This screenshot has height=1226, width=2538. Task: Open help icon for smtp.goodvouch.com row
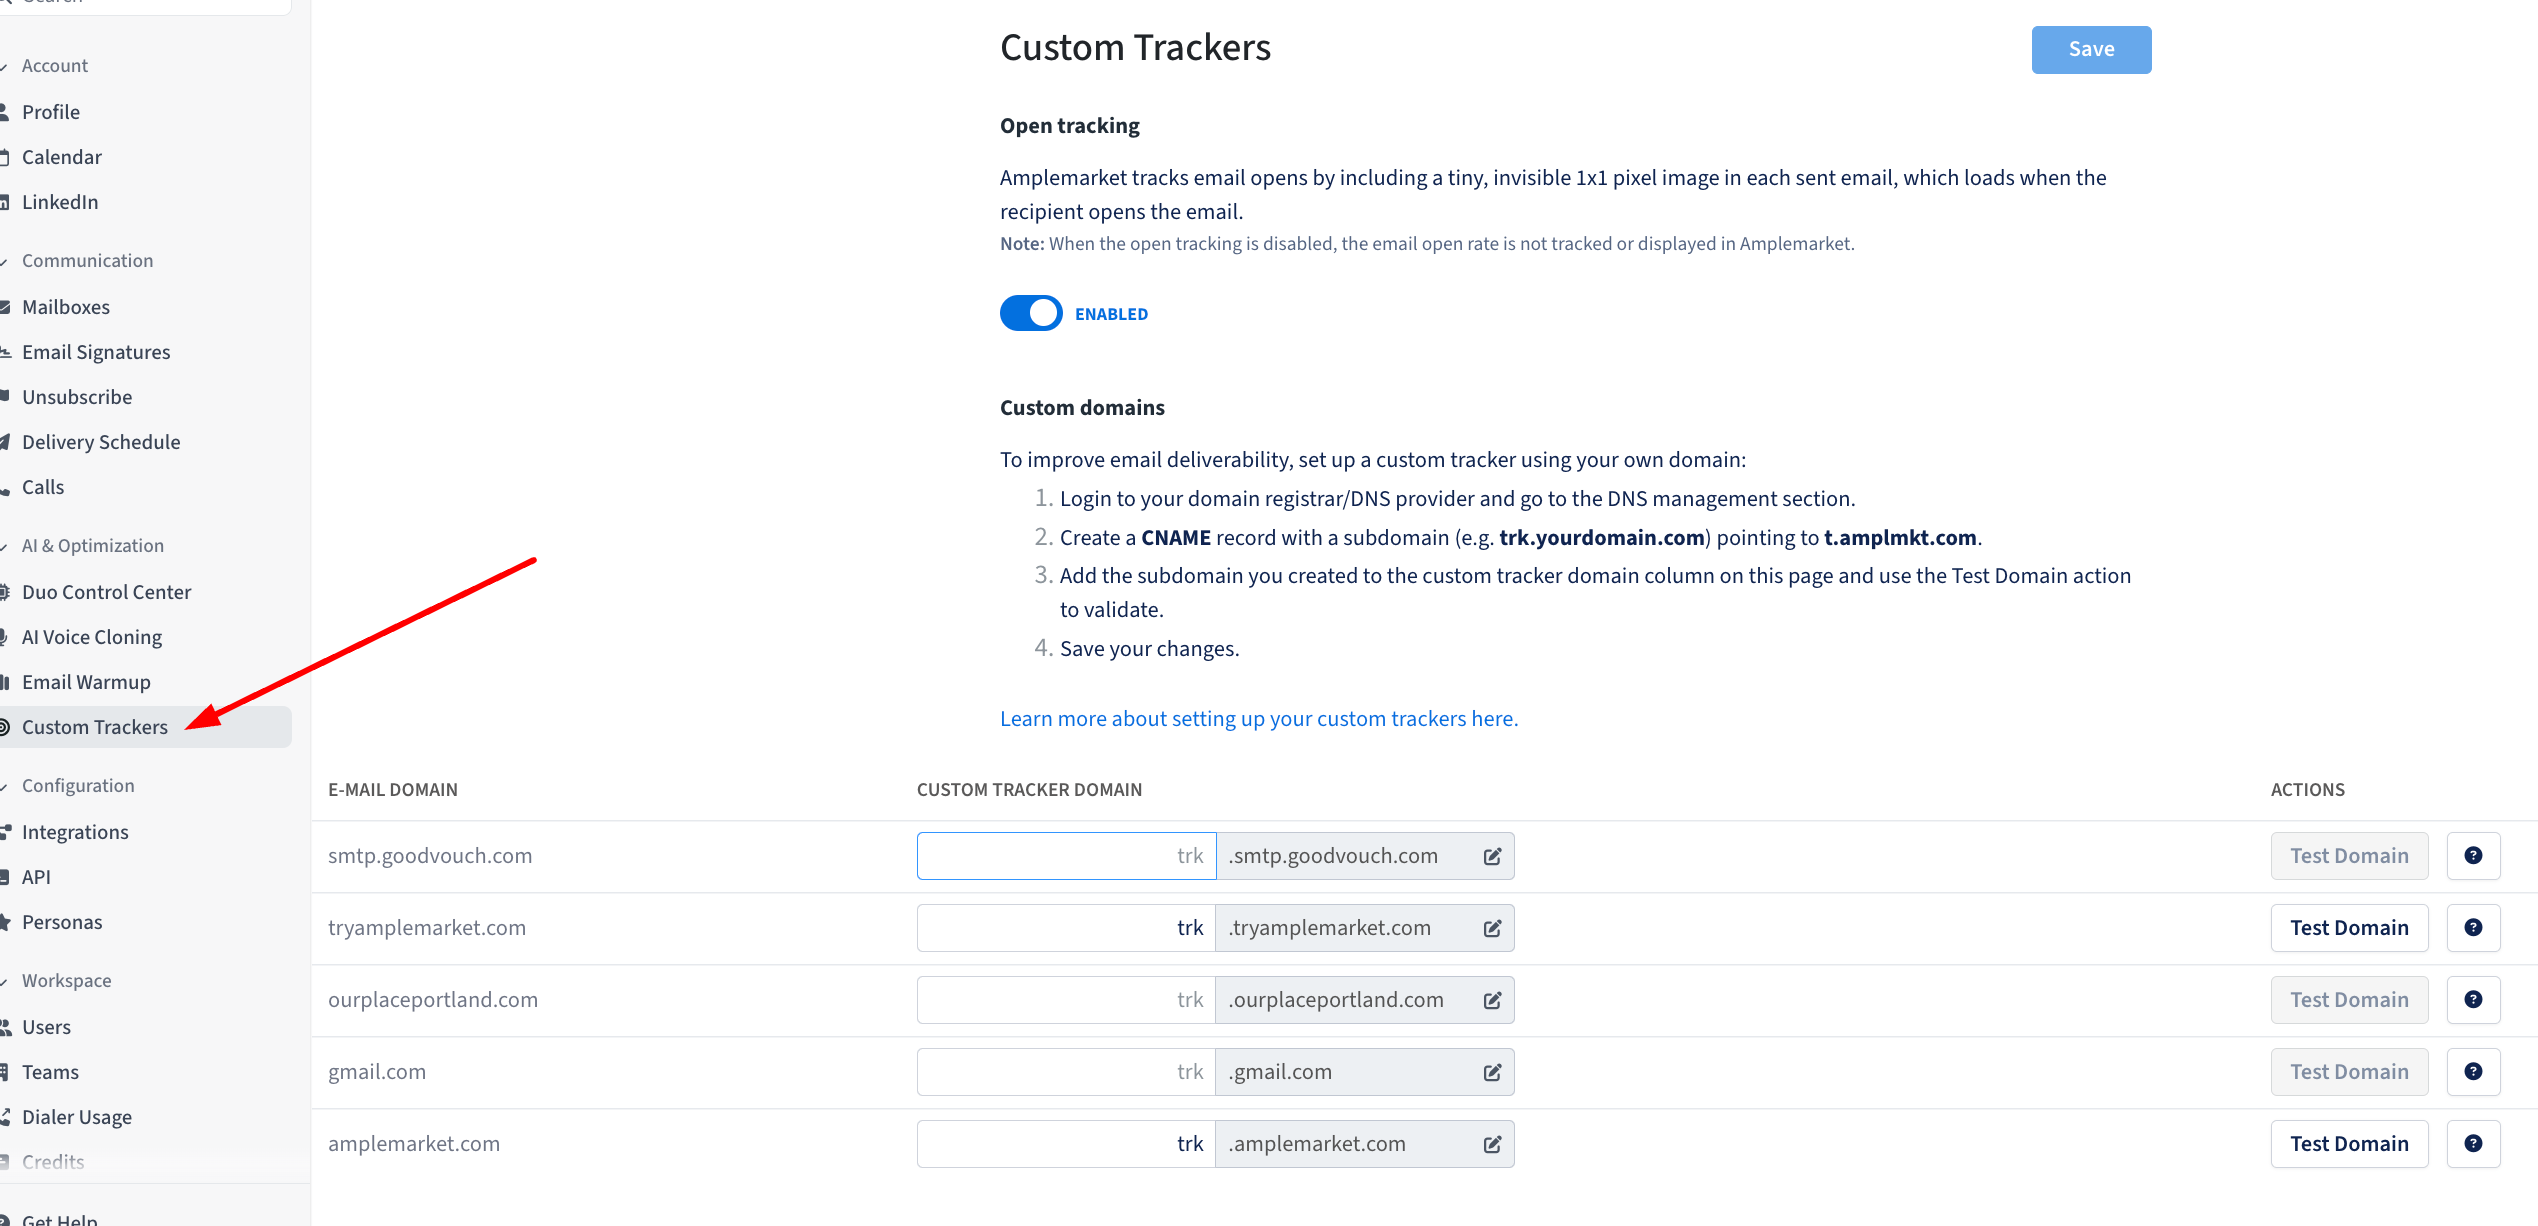coord(2473,856)
